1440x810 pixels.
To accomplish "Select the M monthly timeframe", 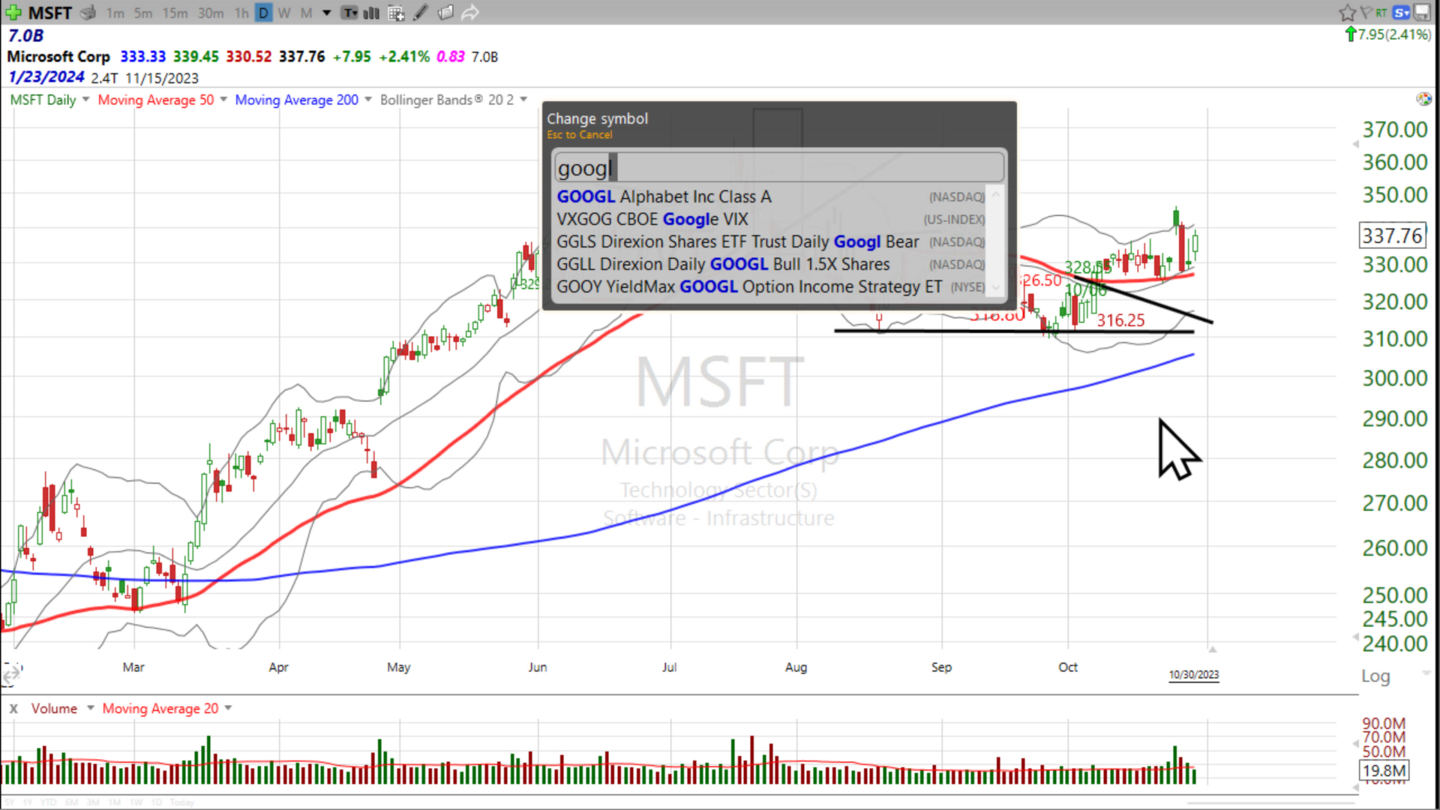I will [x=306, y=13].
